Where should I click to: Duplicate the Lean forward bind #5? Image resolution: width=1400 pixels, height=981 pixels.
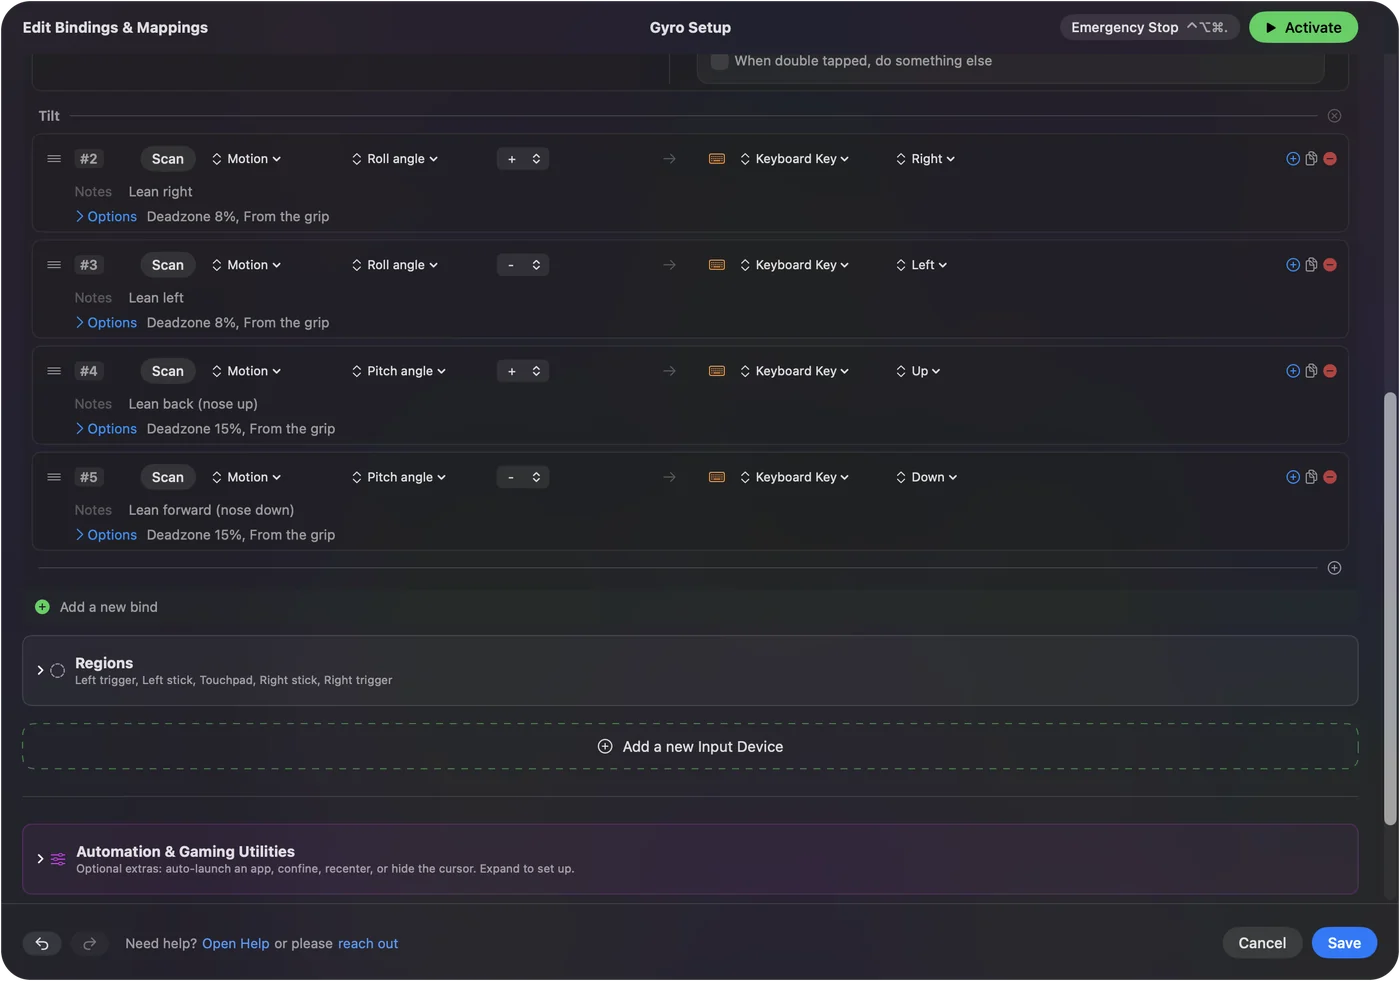[x=1311, y=477]
